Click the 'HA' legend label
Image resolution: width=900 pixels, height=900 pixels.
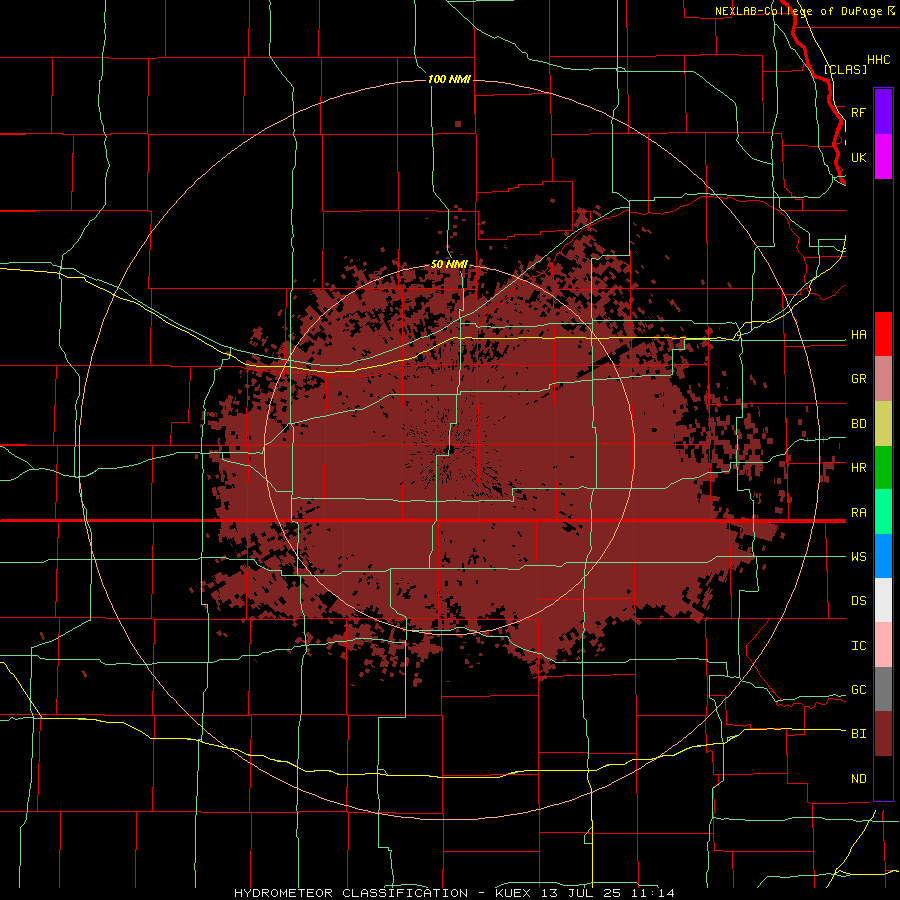[x=858, y=335]
